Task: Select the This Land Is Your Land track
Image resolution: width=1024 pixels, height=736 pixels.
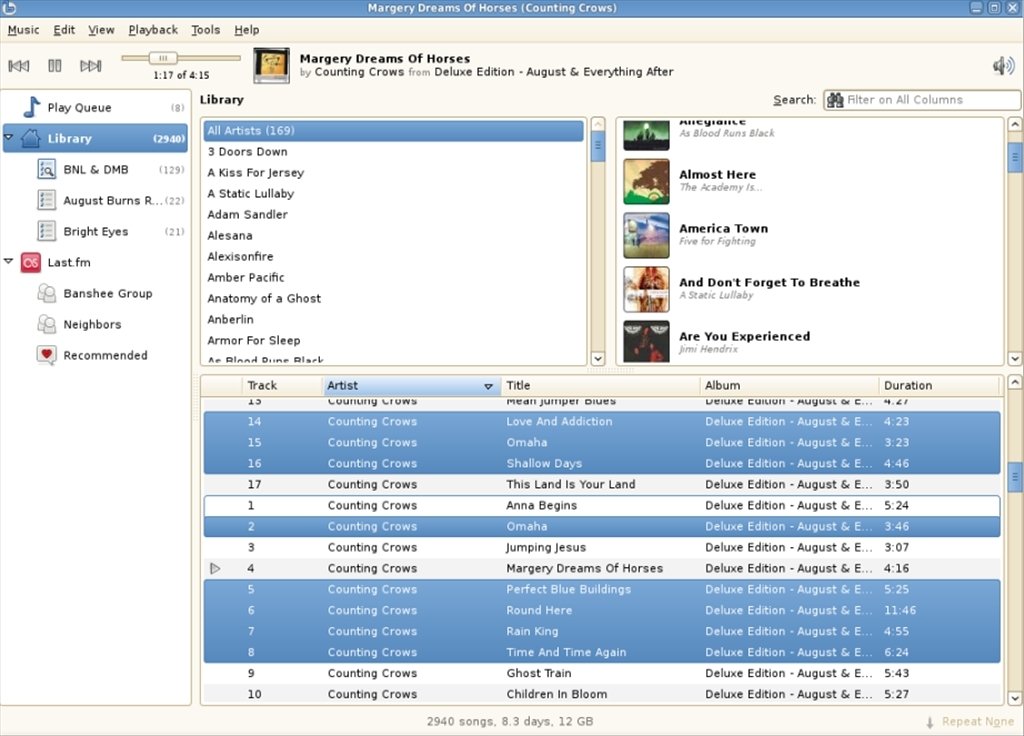Action: [x=601, y=485]
